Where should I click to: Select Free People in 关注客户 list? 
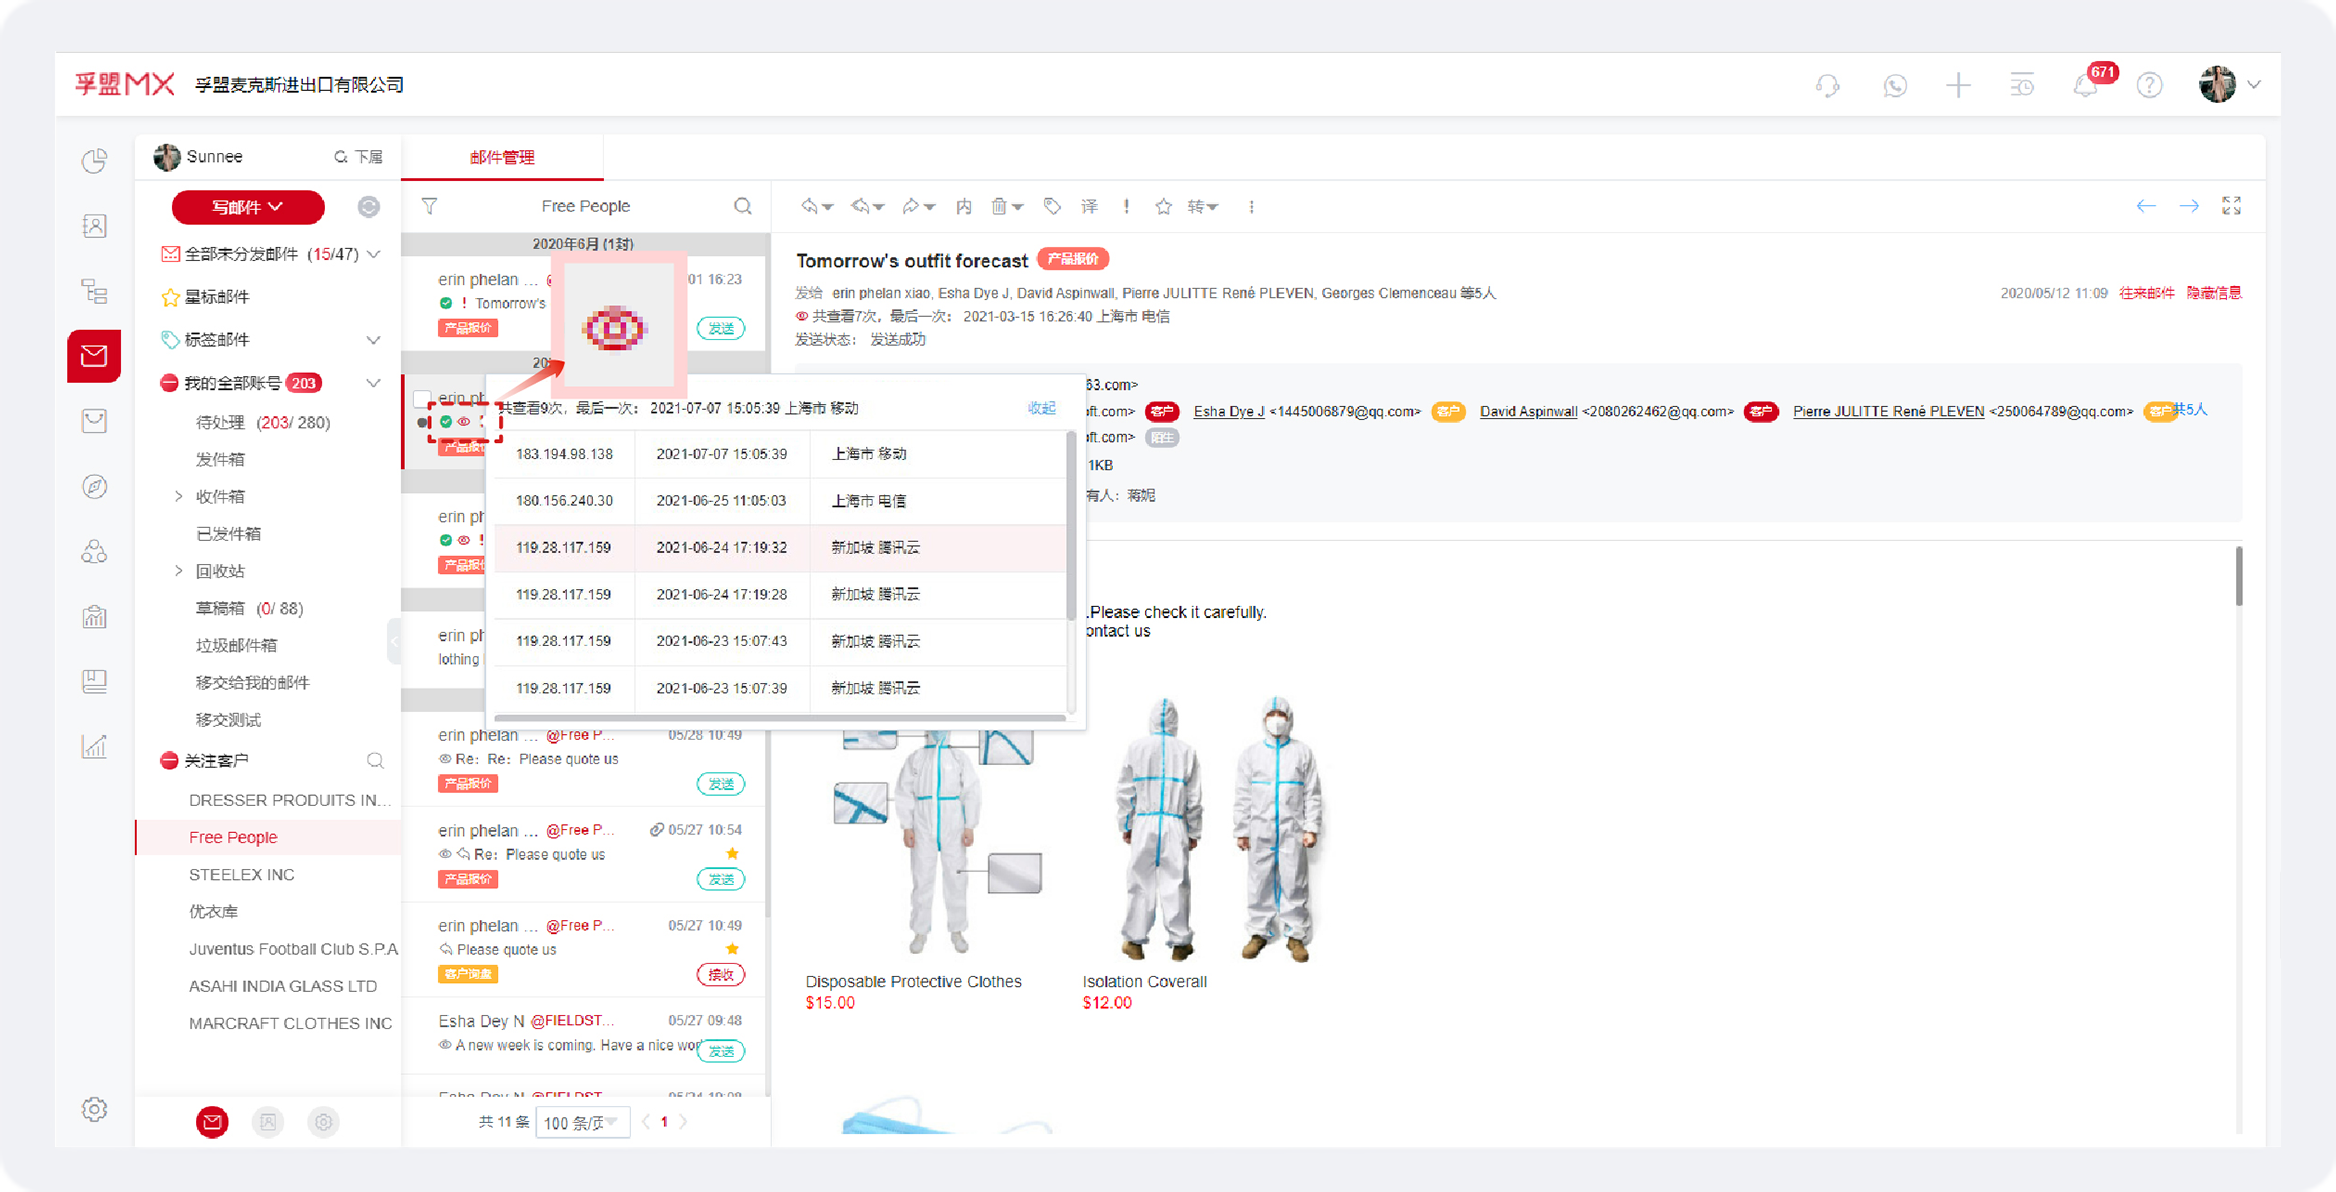coord(233,837)
